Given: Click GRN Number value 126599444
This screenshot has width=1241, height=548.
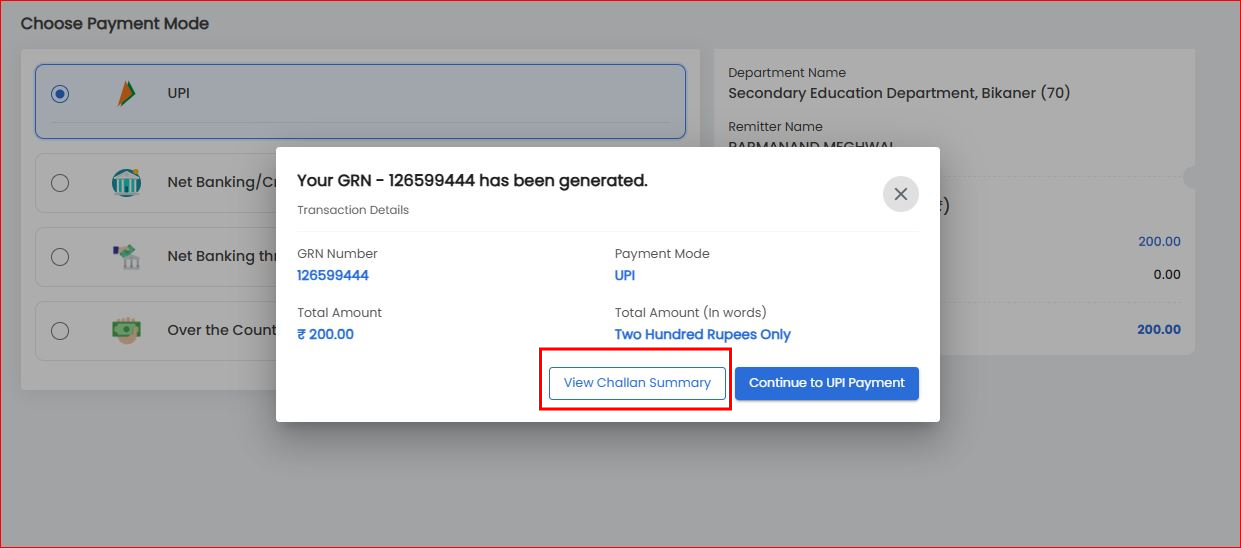Looking at the screenshot, I should pos(333,276).
